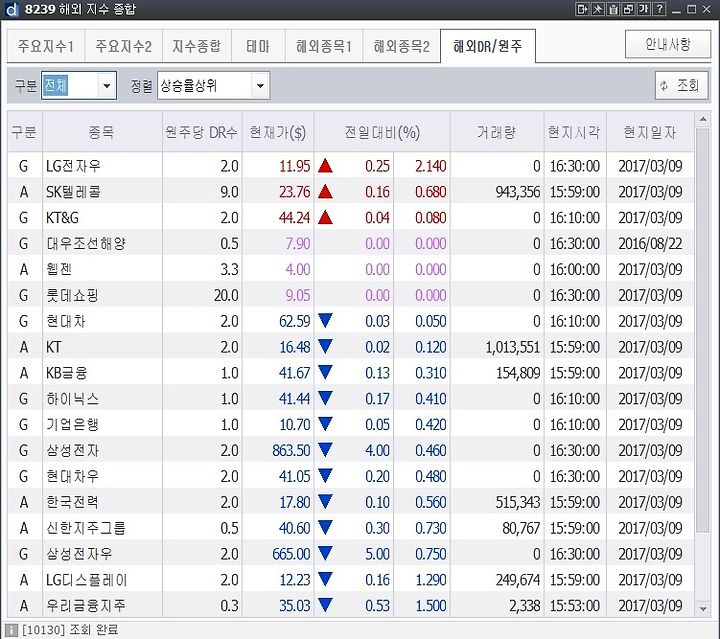Click the 전일대비(%) column header

[382, 132]
